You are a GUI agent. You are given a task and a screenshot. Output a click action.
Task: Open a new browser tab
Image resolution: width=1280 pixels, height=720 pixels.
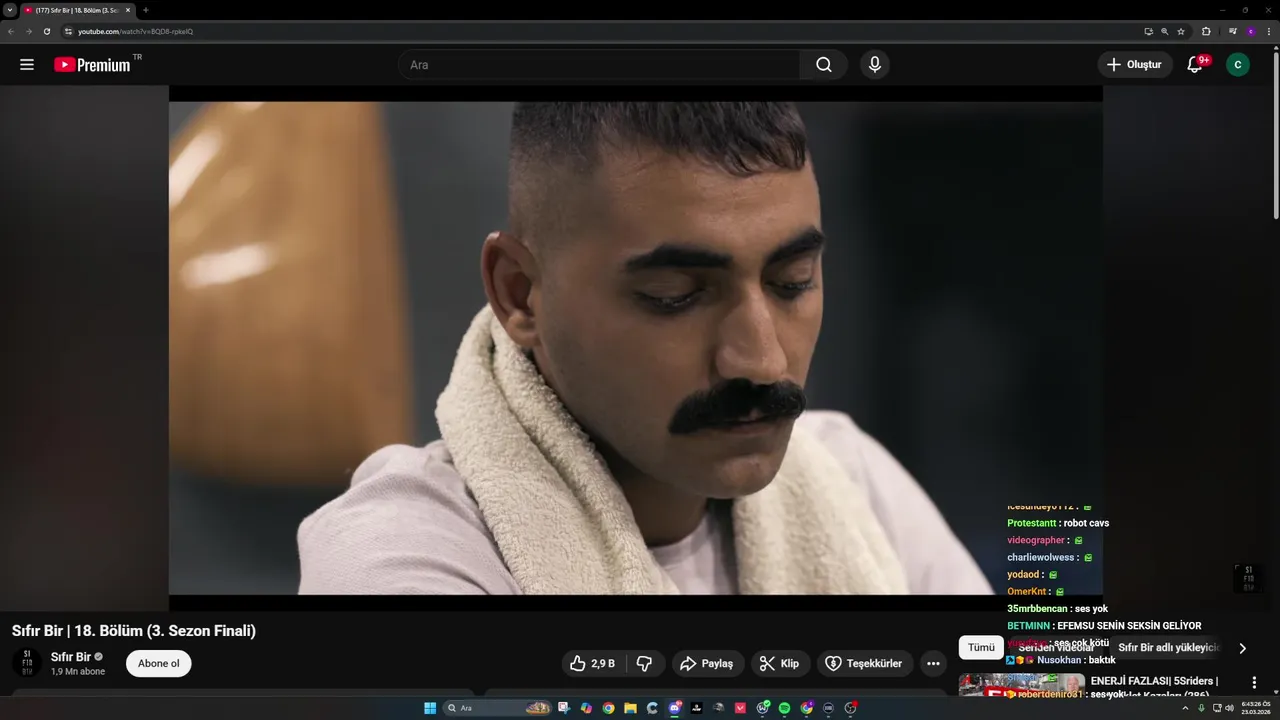pos(146,10)
